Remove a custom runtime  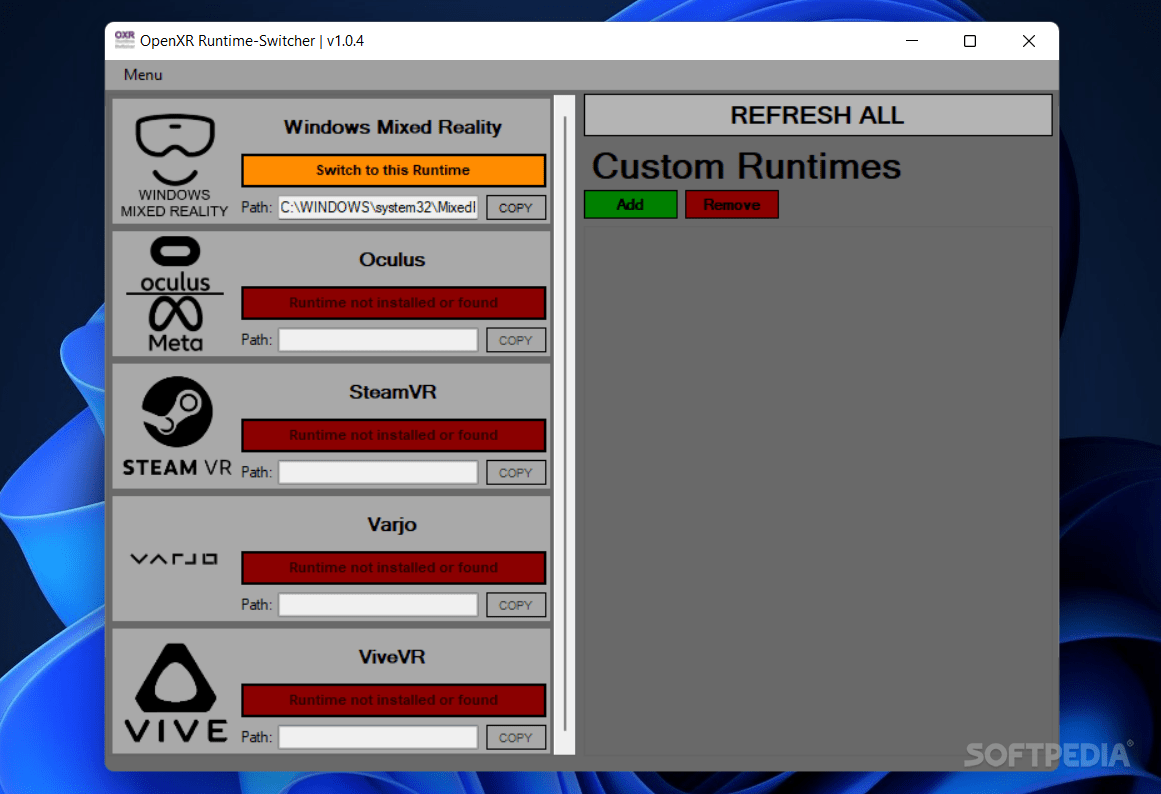[x=732, y=204]
